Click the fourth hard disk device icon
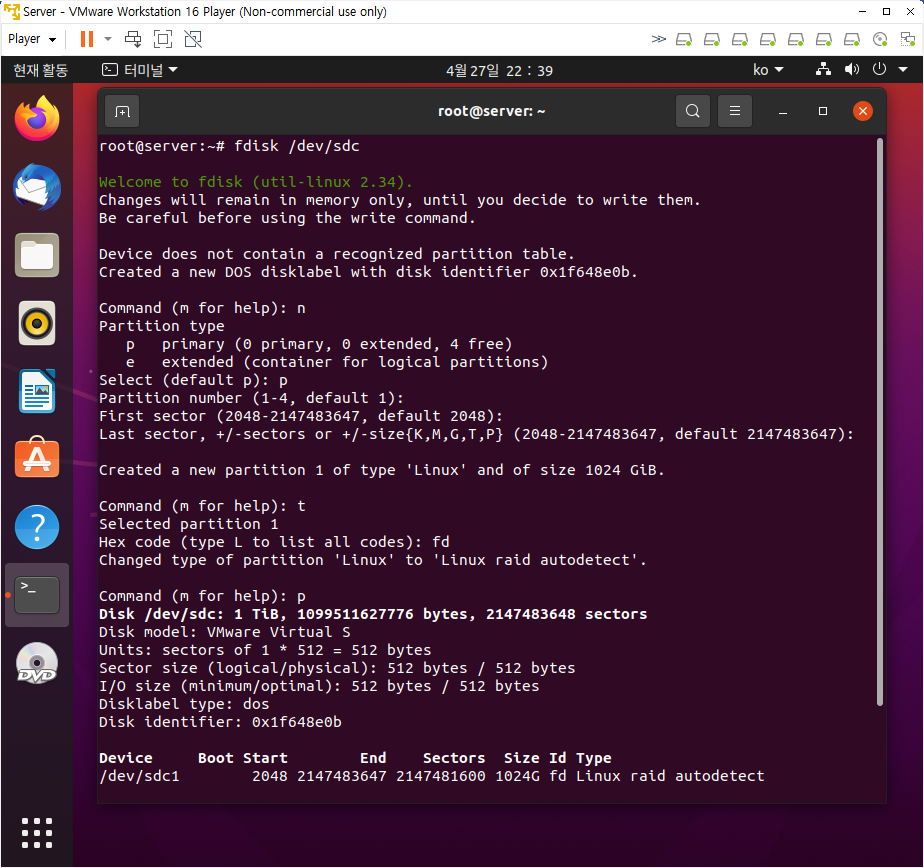The width and height of the screenshot is (924, 868). [768, 39]
